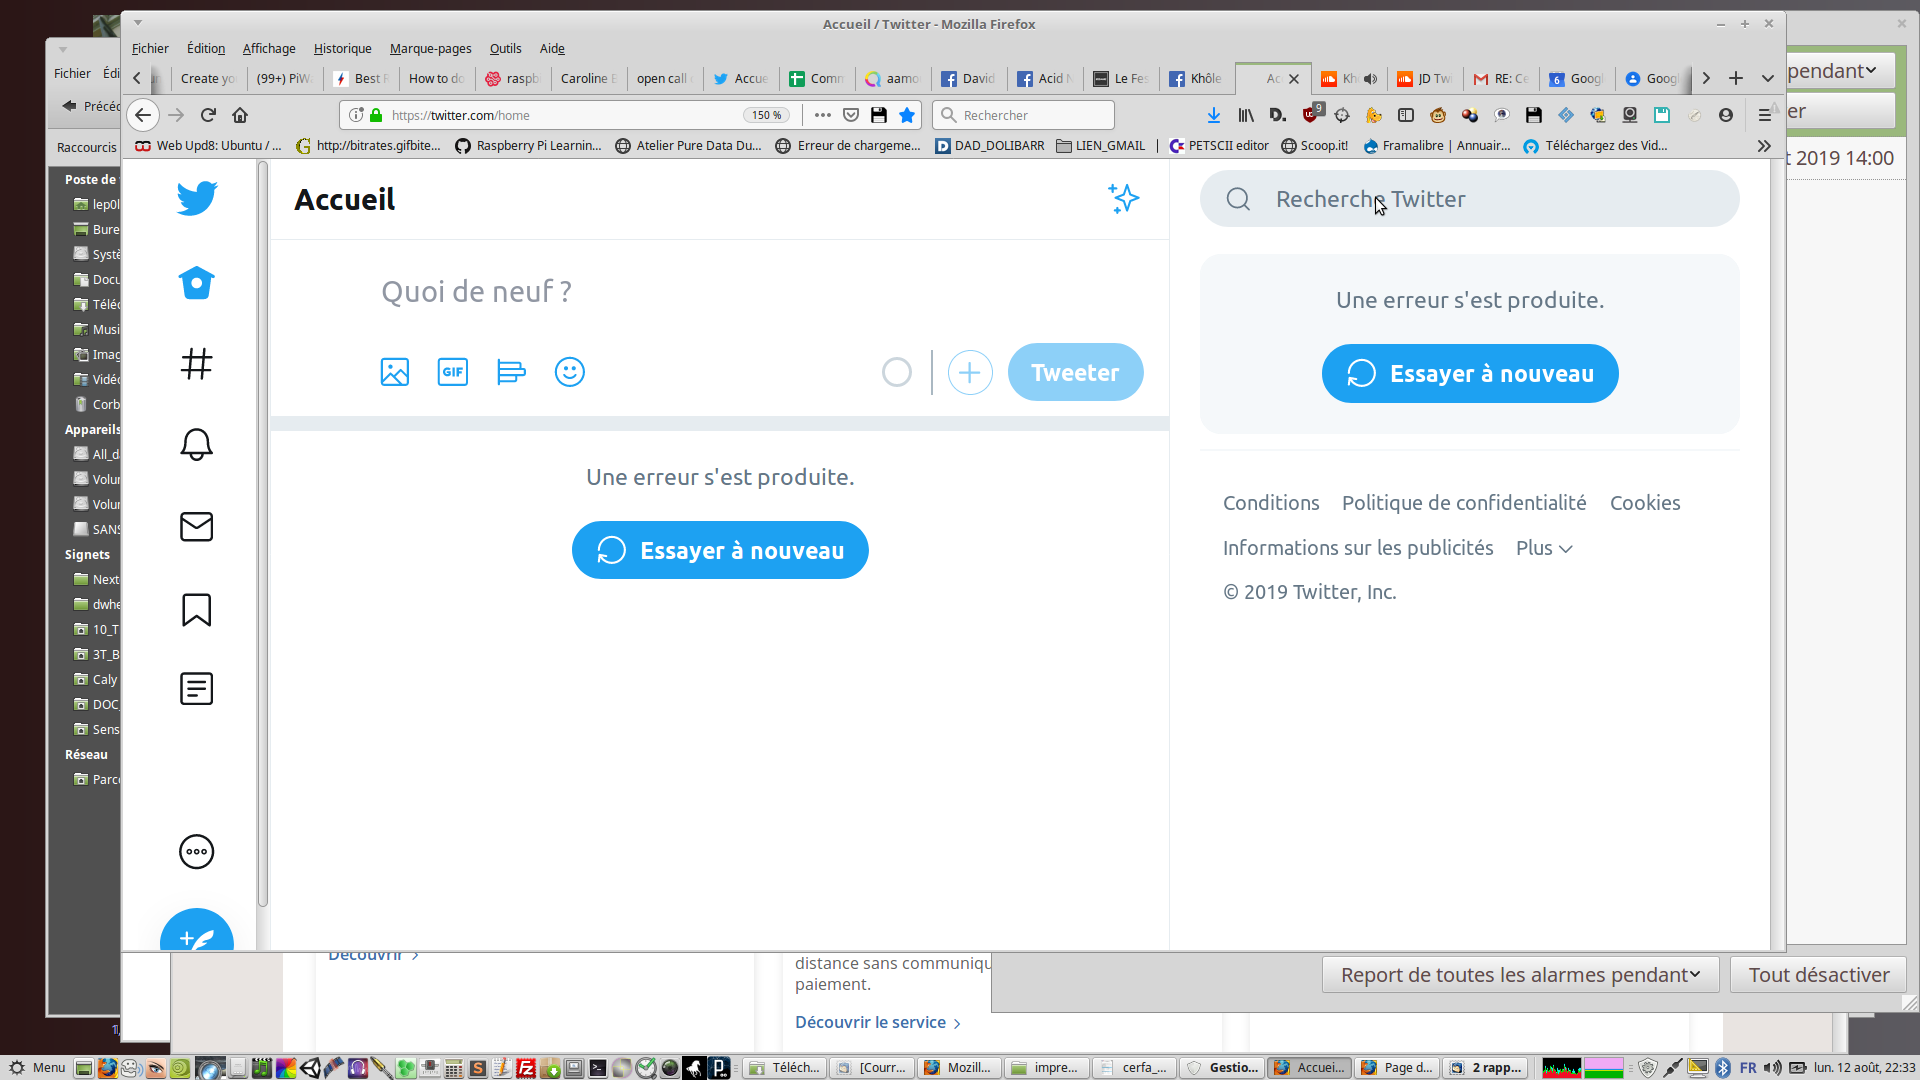Toggle the Firefox bookmark star
Viewport: 1920px width, 1080px height.
click(x=907, y=115)
